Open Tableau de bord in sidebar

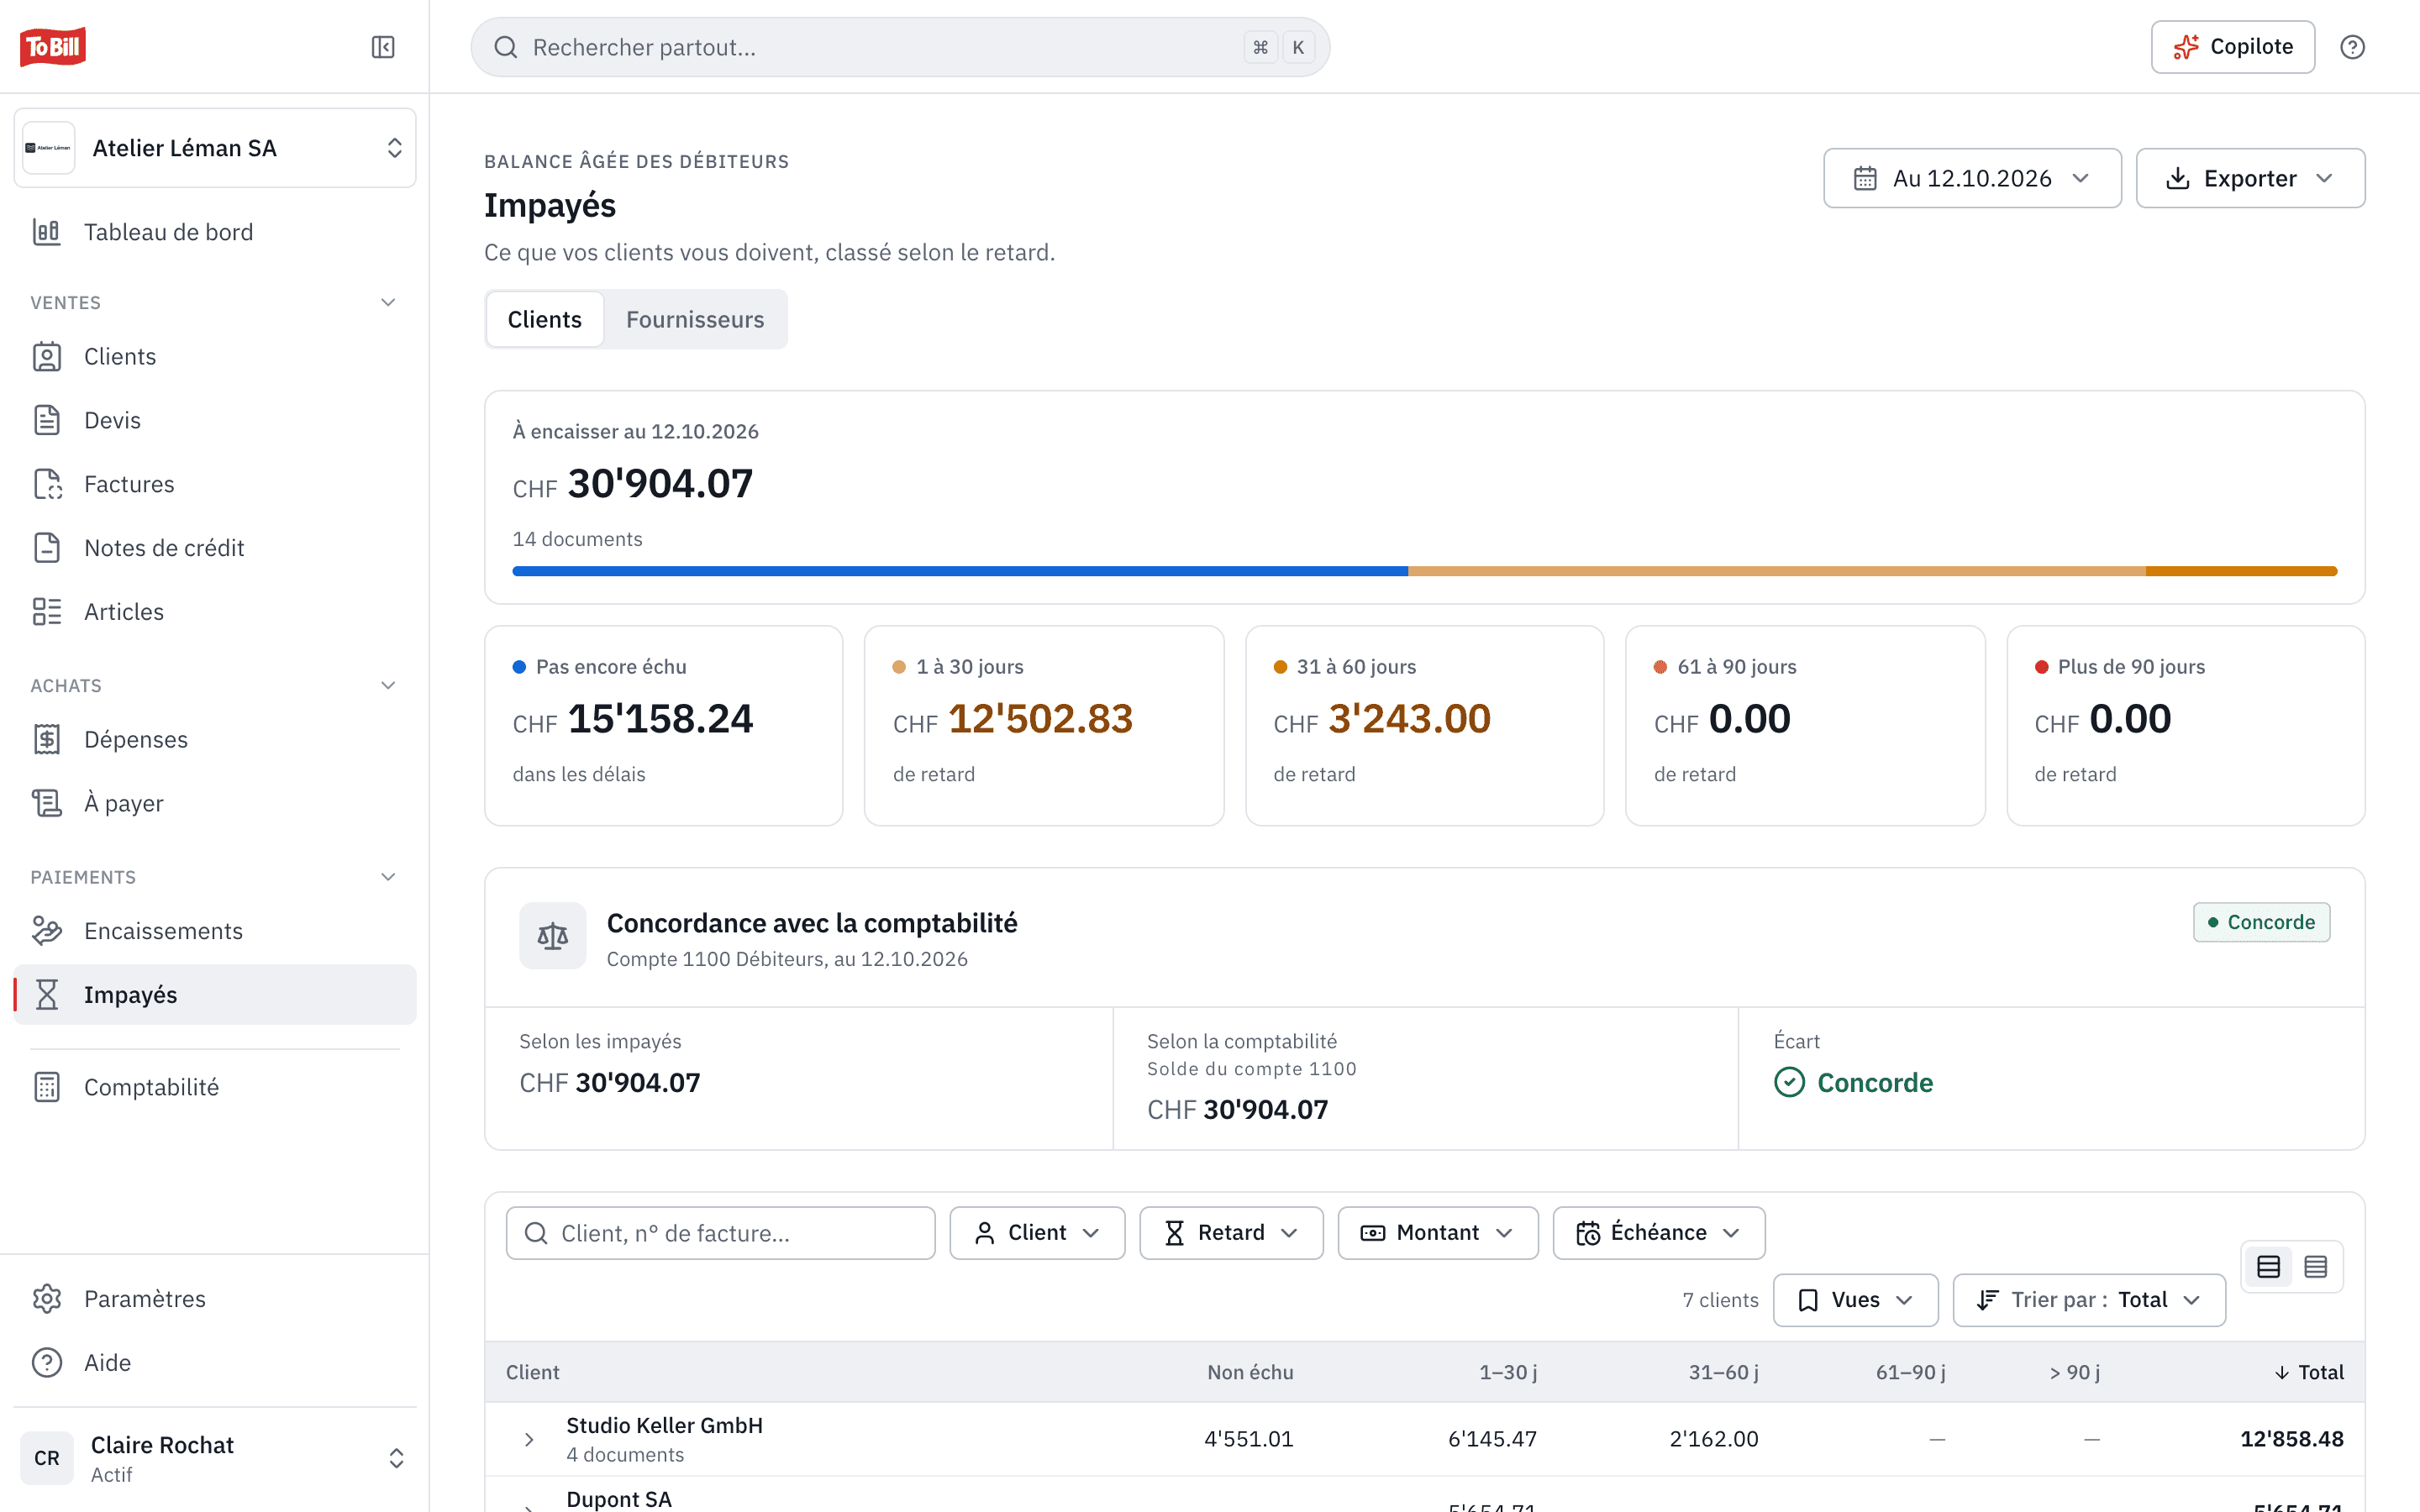[215, 232]
